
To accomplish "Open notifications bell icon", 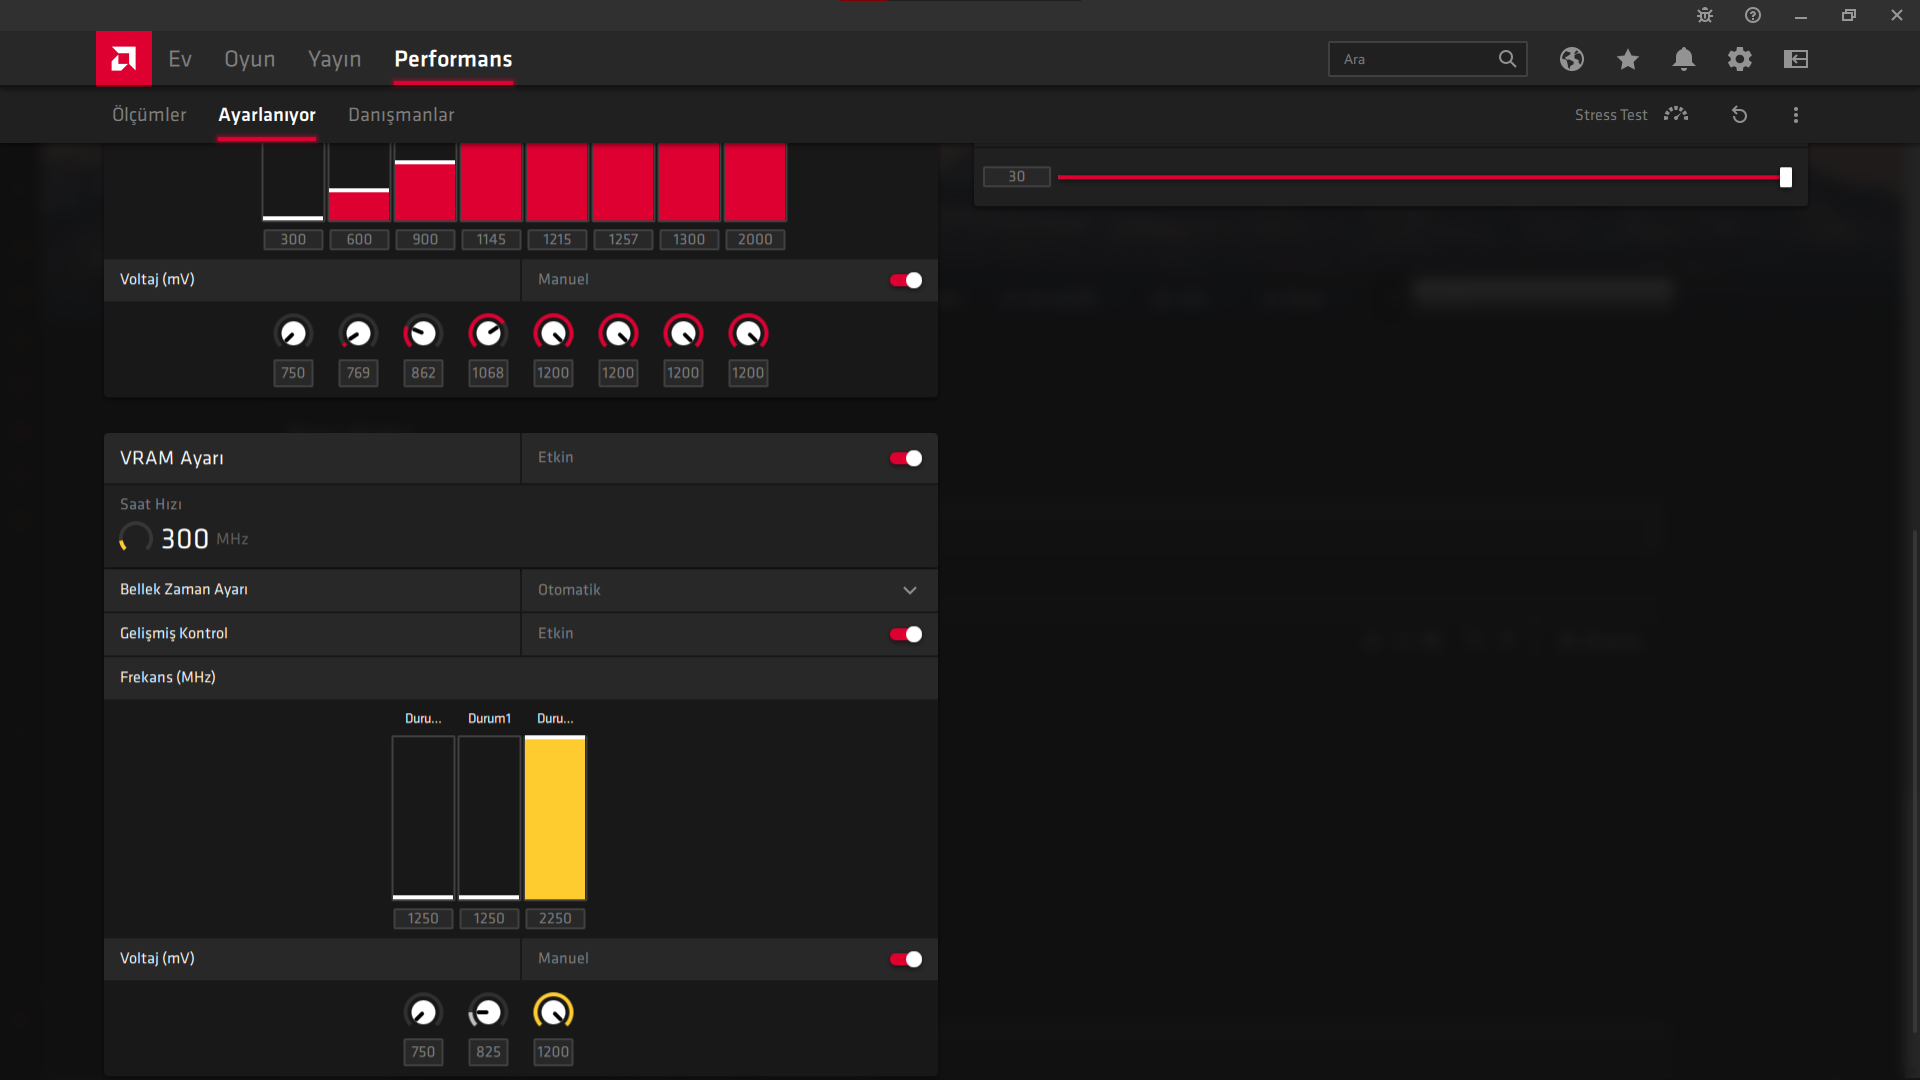I will point(1683,59).
